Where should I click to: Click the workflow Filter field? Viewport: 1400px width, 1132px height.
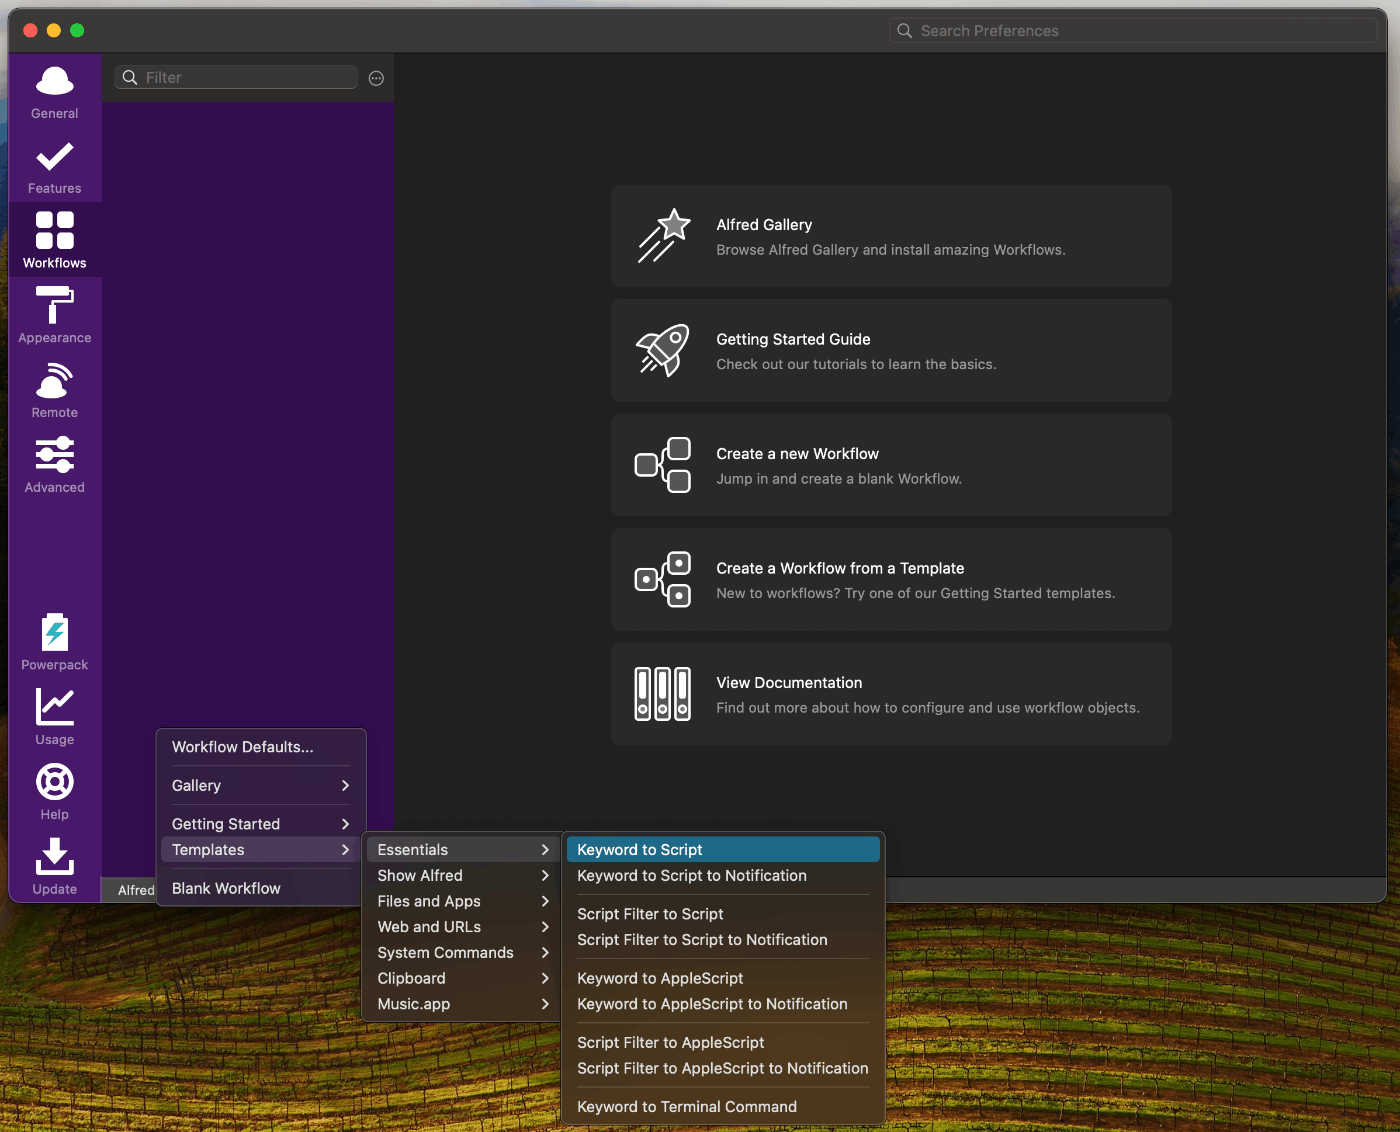click(236, 78)
